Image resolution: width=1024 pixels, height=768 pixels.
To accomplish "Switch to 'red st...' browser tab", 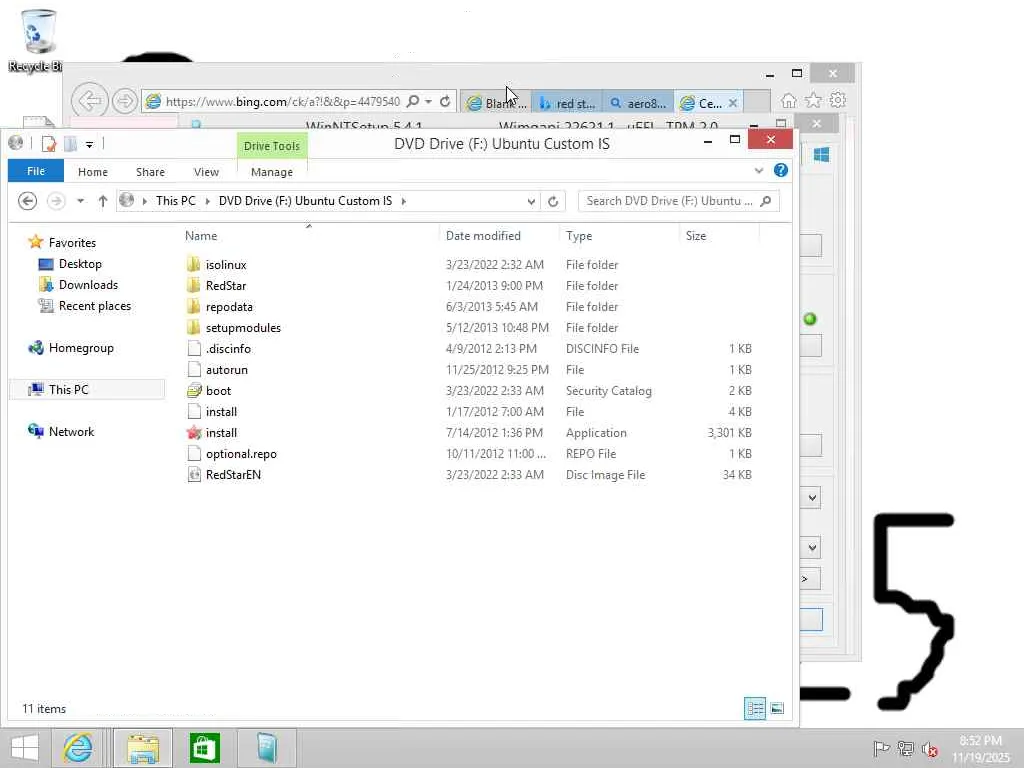I will (566, 103).
